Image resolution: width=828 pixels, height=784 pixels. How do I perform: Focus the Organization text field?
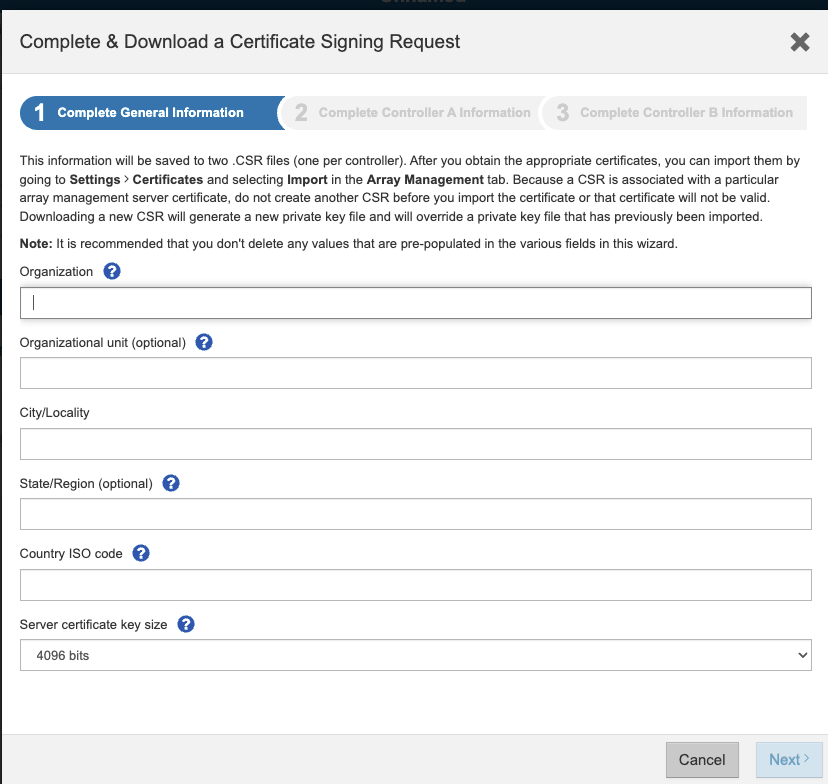[415, 303]
